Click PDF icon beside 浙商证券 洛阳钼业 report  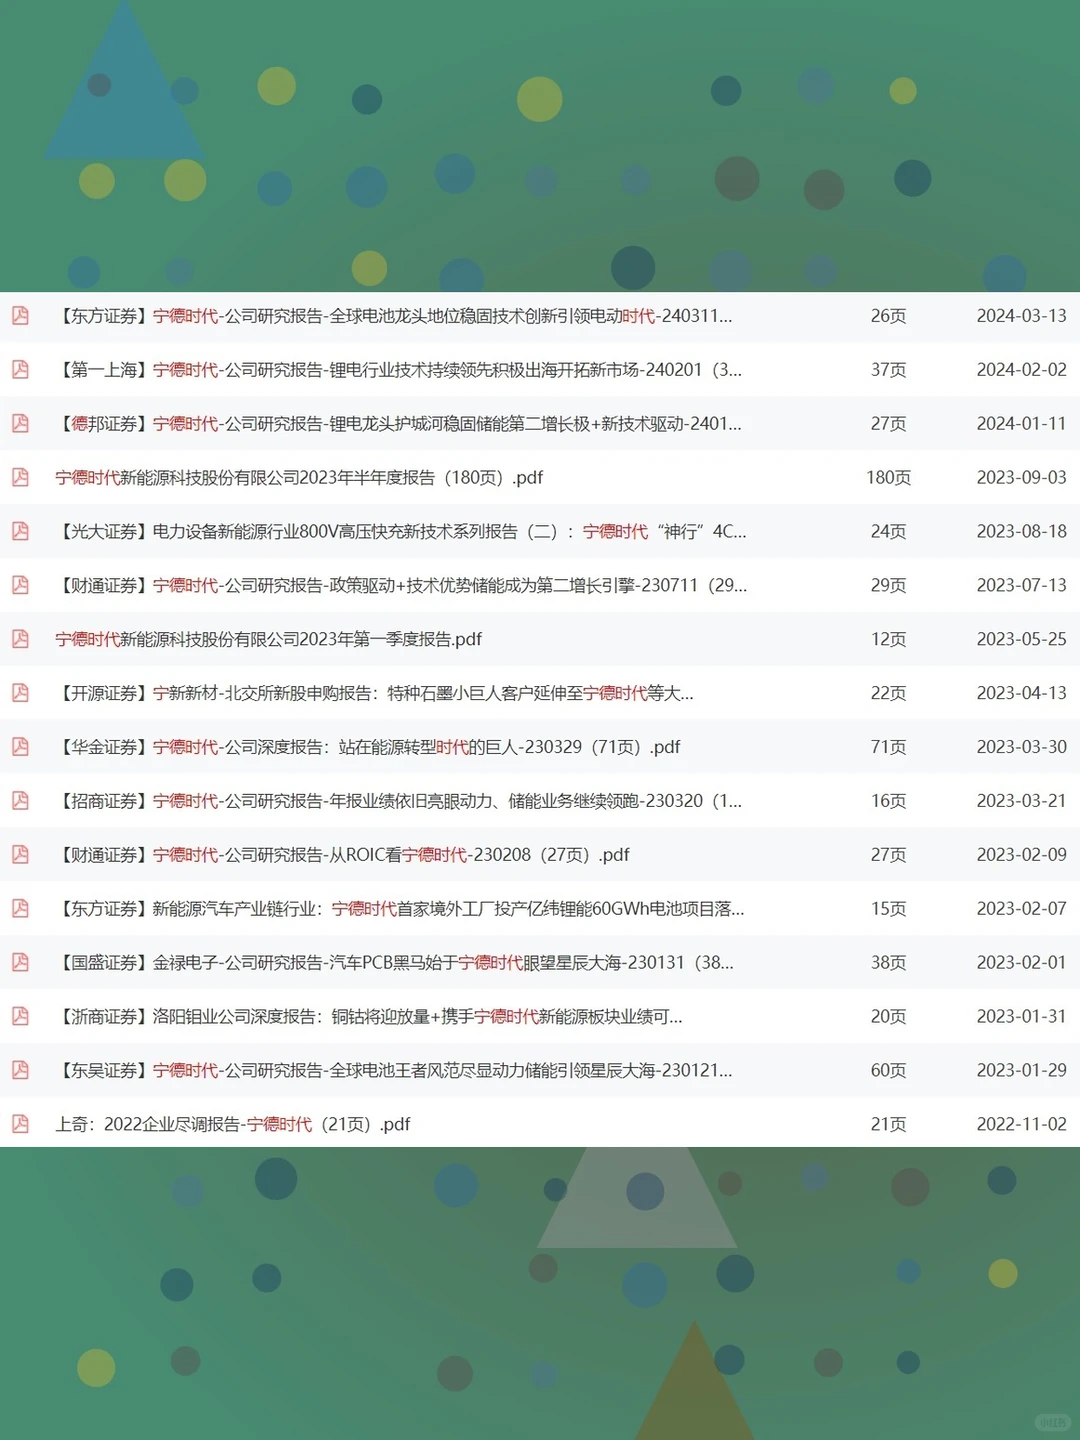coord(20,1017)
